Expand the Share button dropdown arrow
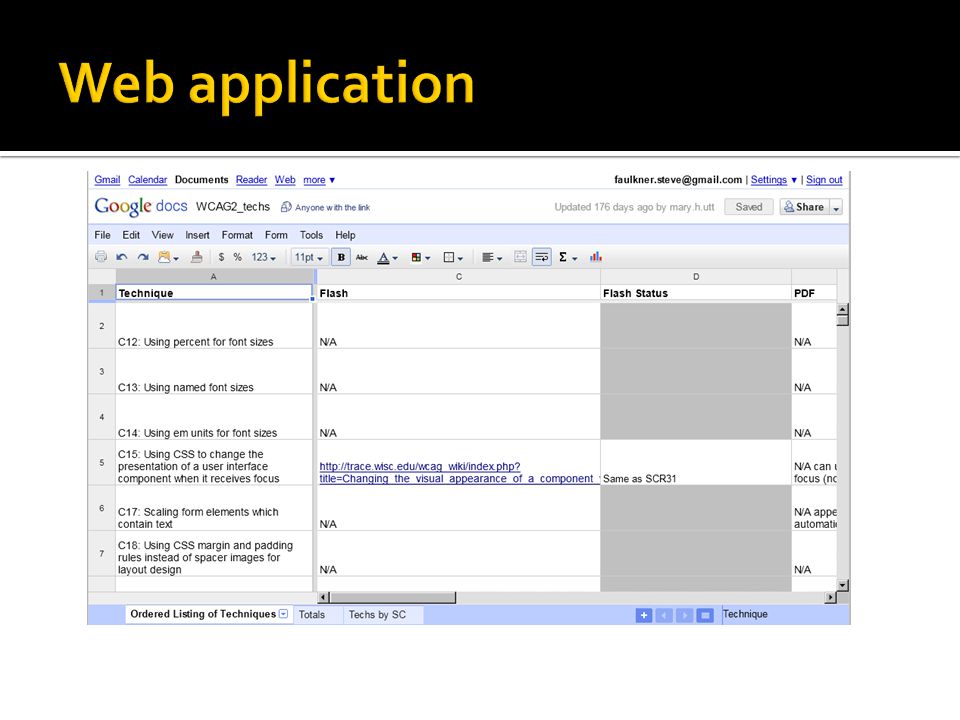Screen dimensions: 960x720 point(836,208)
